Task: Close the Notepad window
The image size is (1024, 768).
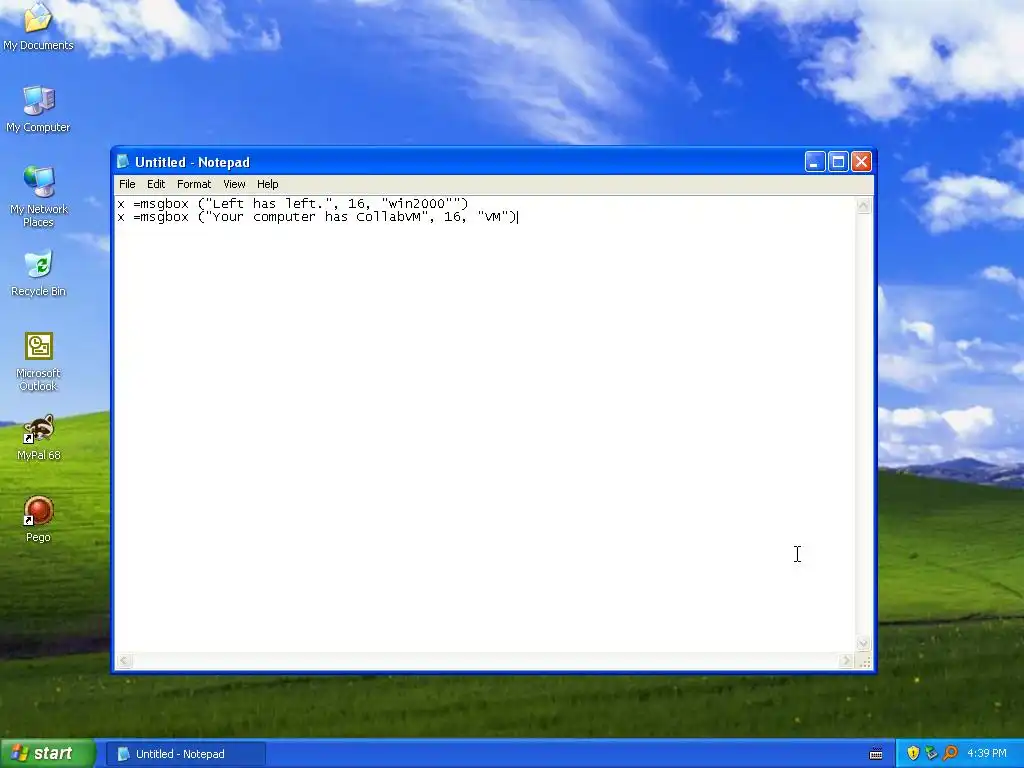Action: (x=861, y=161)
